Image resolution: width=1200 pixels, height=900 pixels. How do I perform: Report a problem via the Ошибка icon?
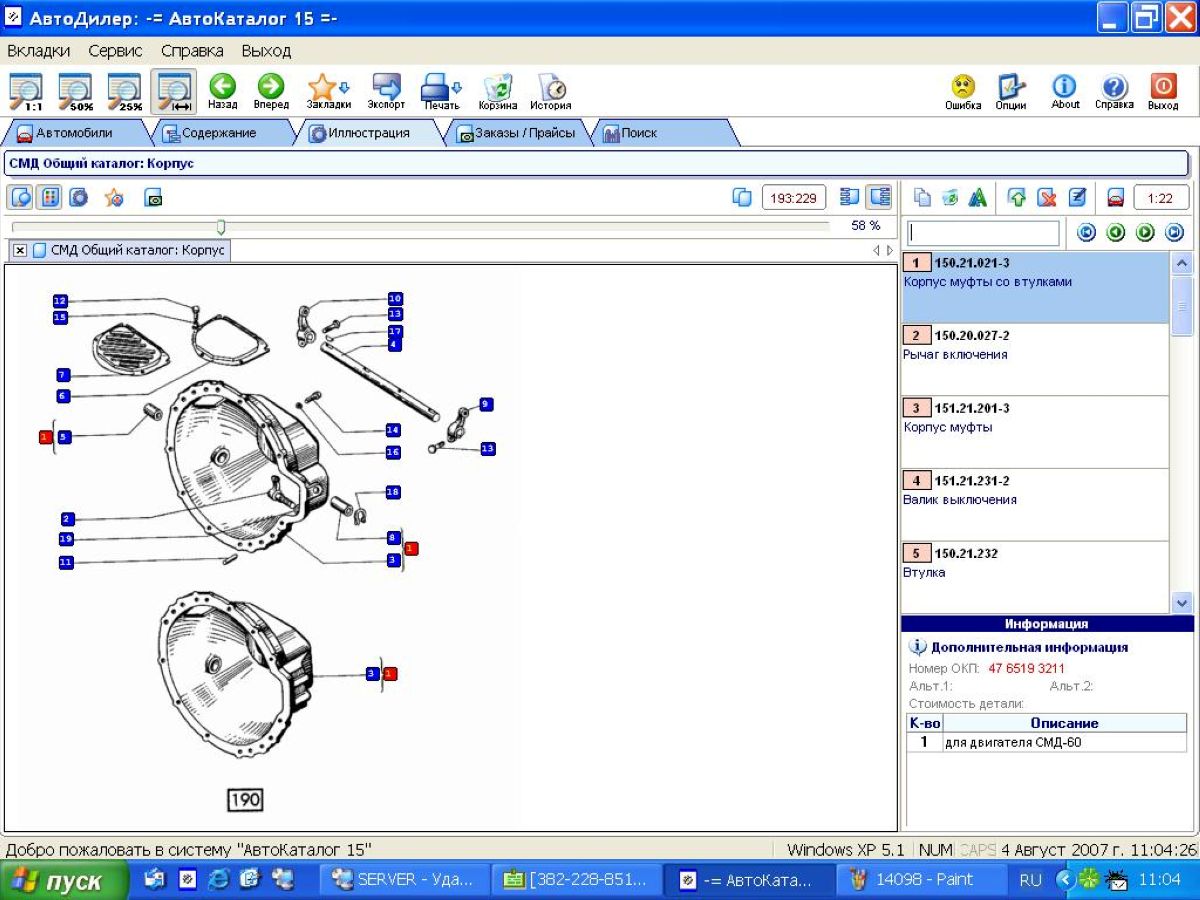pyautogui.click(x=963, y=90)
